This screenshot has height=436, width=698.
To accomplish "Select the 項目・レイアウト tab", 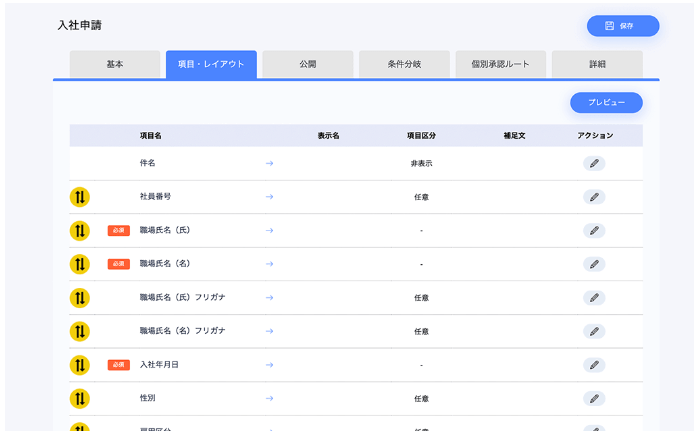I will (x=211, y=65).
